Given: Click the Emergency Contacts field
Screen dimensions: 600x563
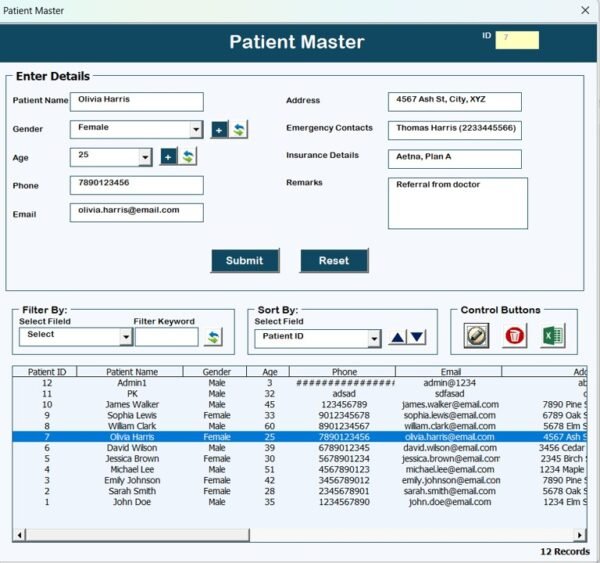Looking at the screenshot, I should (455, 131).
